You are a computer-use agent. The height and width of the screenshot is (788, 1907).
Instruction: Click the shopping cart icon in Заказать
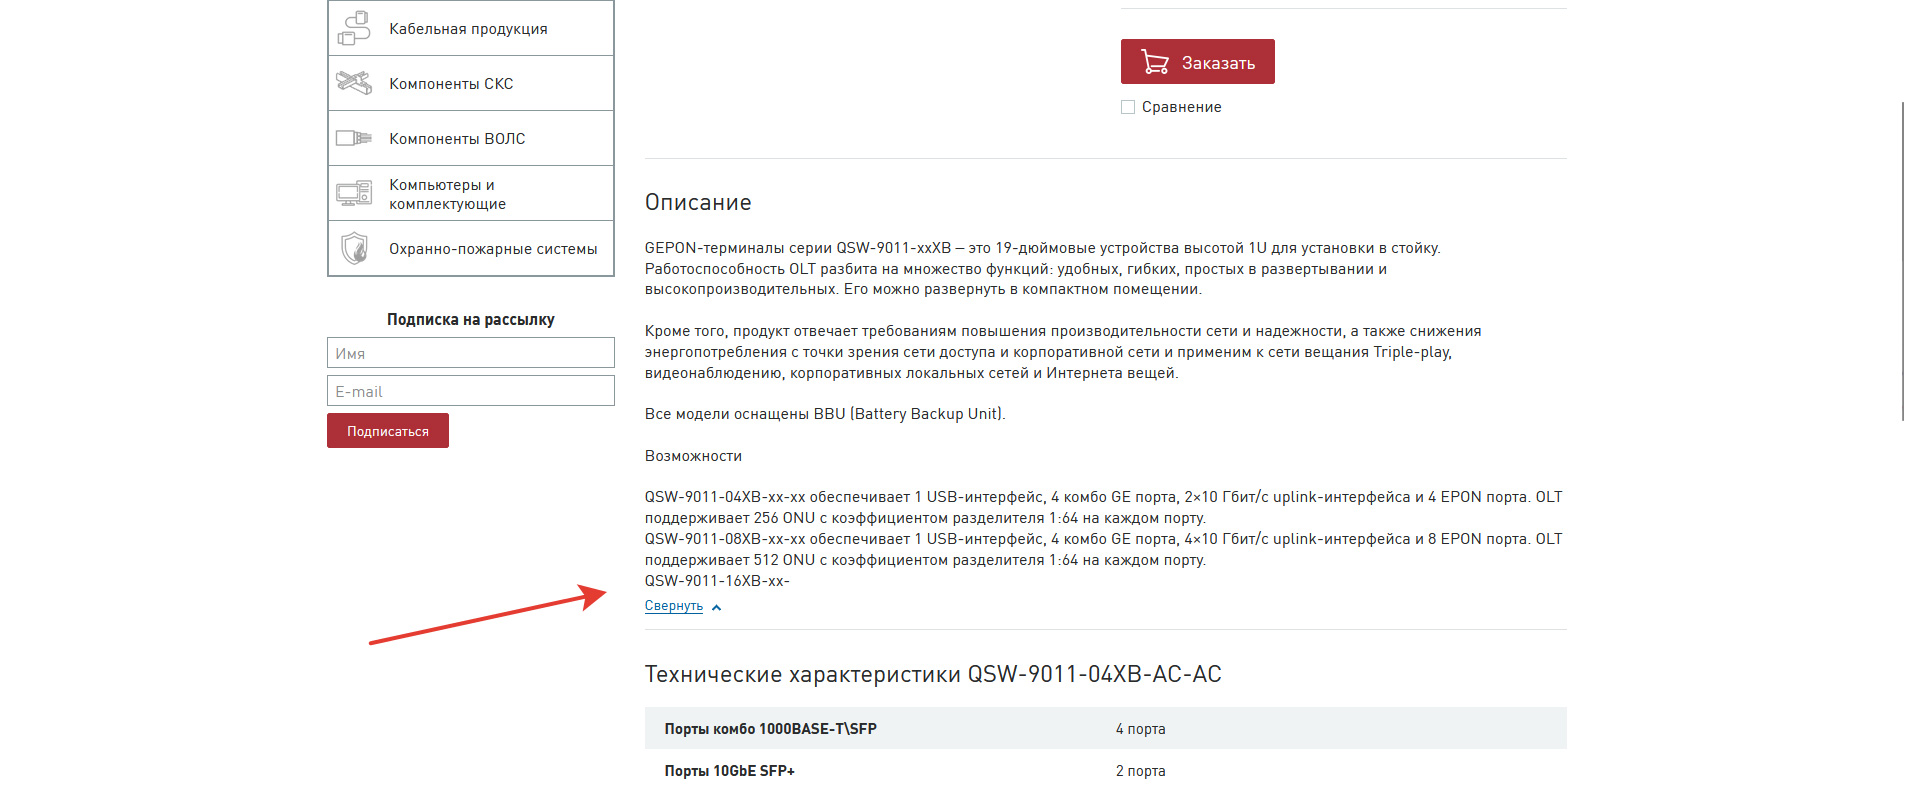1155,62
